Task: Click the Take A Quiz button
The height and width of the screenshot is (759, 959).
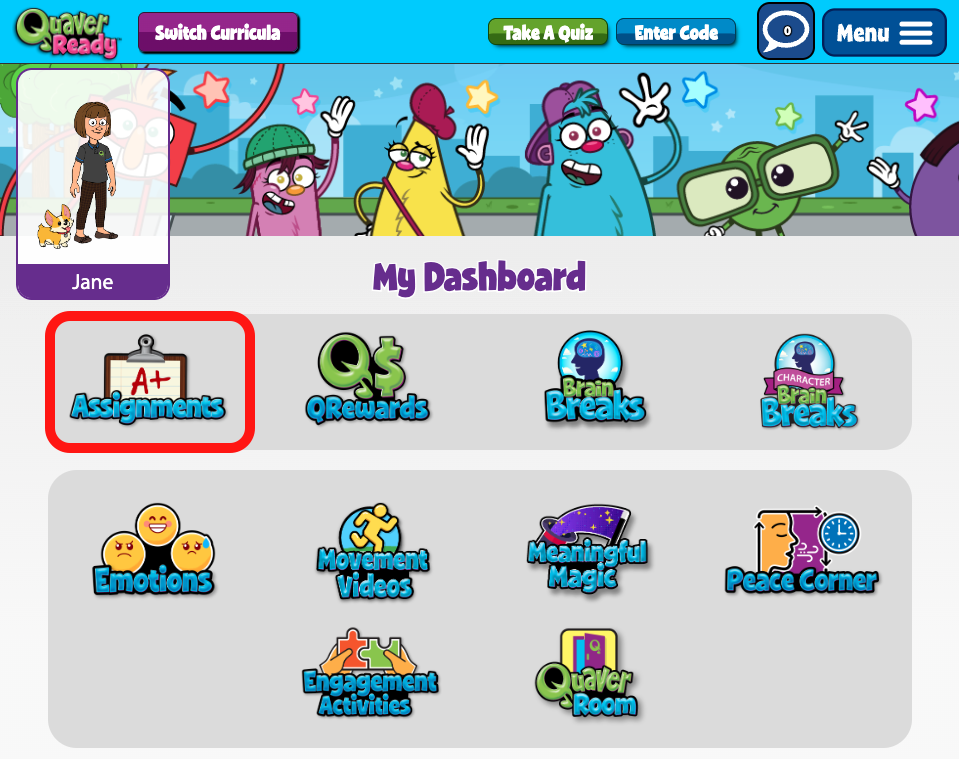Action: 547,32
